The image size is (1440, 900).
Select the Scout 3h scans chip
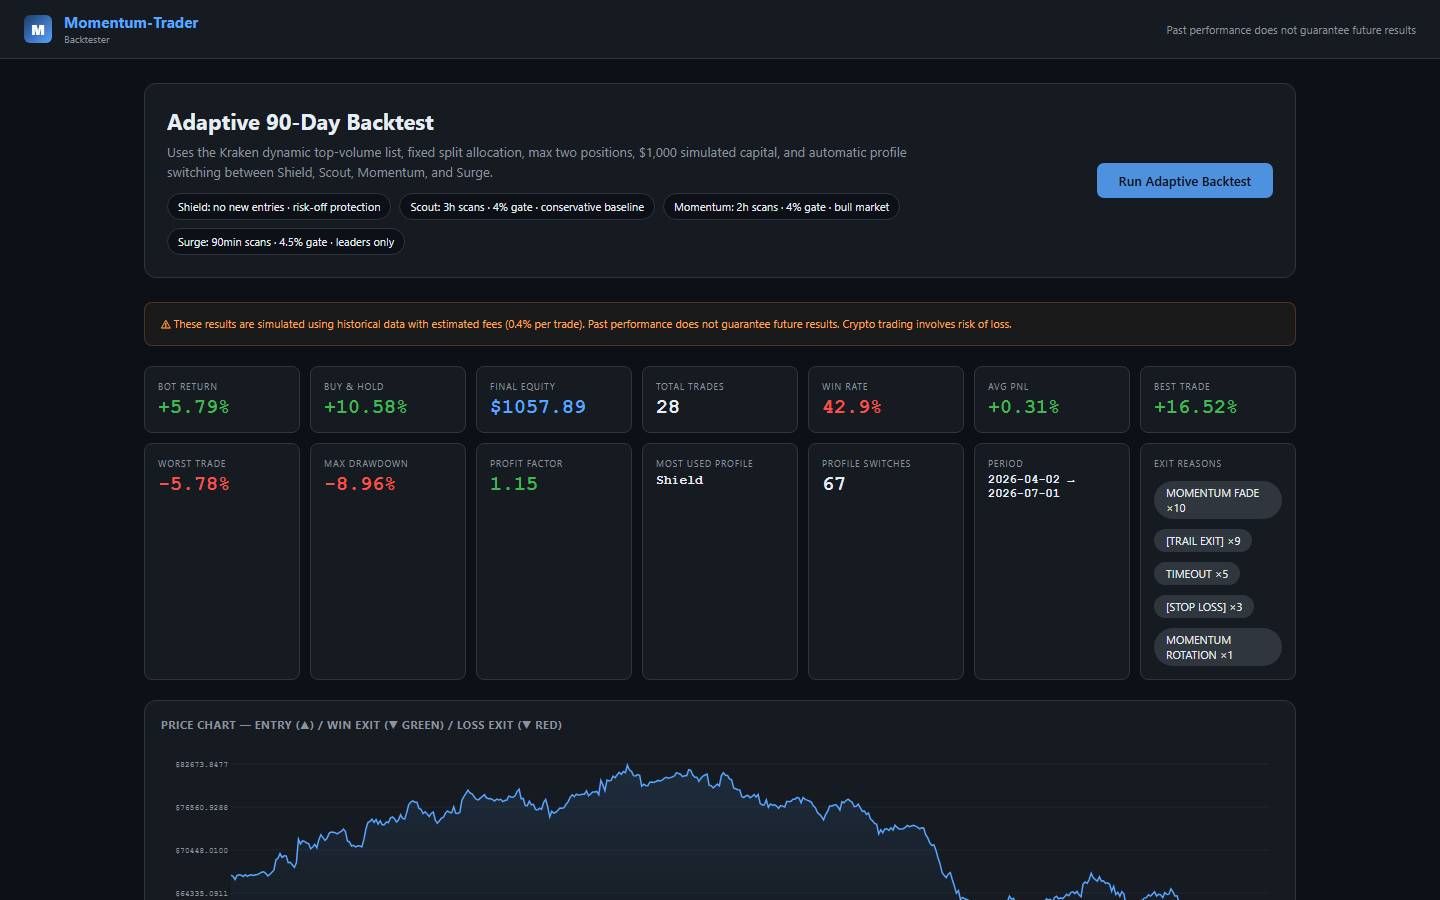click(527, 207)
